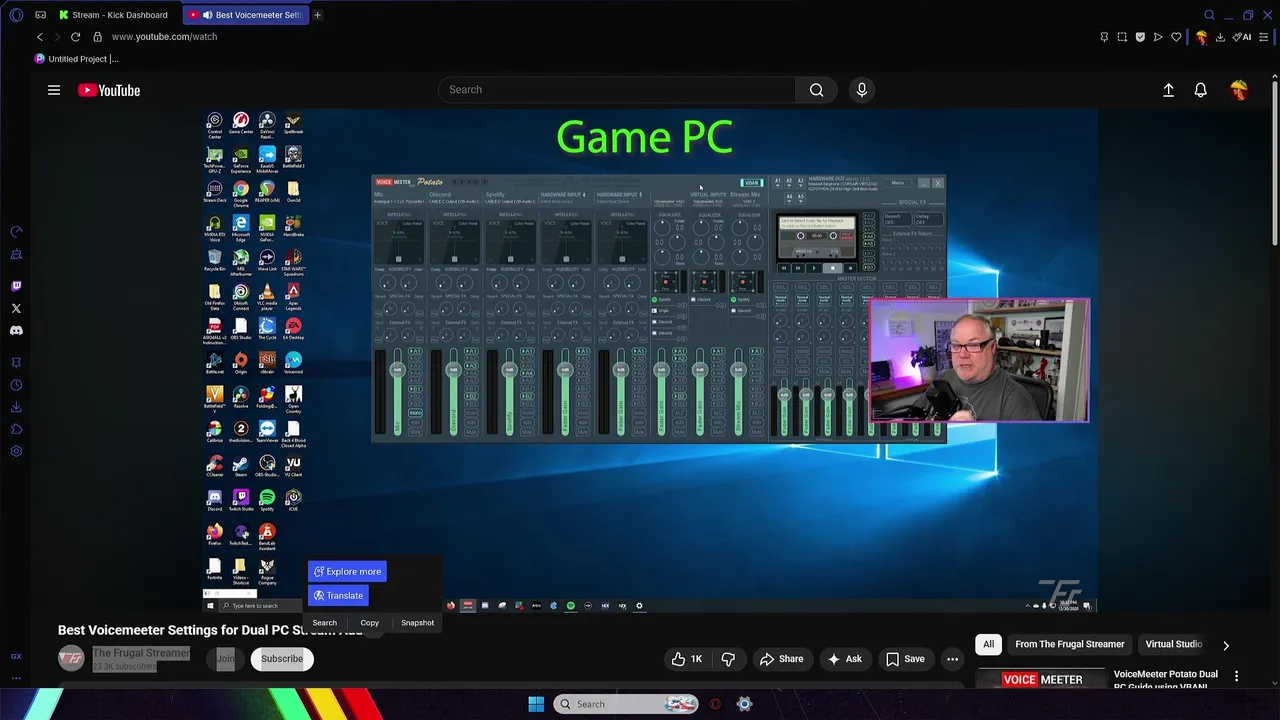
Task: Choose Search in the text selection popup
Action: coord(325,623)
